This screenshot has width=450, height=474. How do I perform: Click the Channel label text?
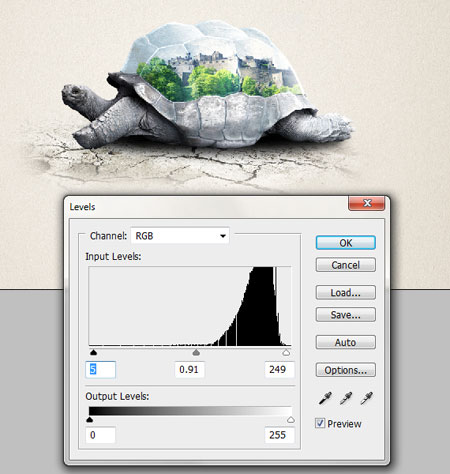point(108,236)
